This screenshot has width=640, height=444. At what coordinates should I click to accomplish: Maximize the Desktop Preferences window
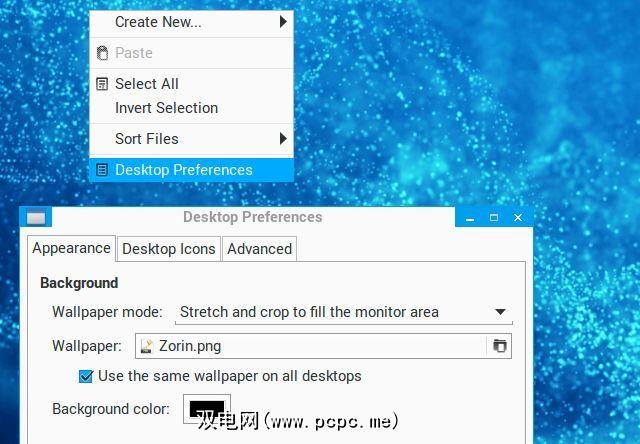[494, 218]
